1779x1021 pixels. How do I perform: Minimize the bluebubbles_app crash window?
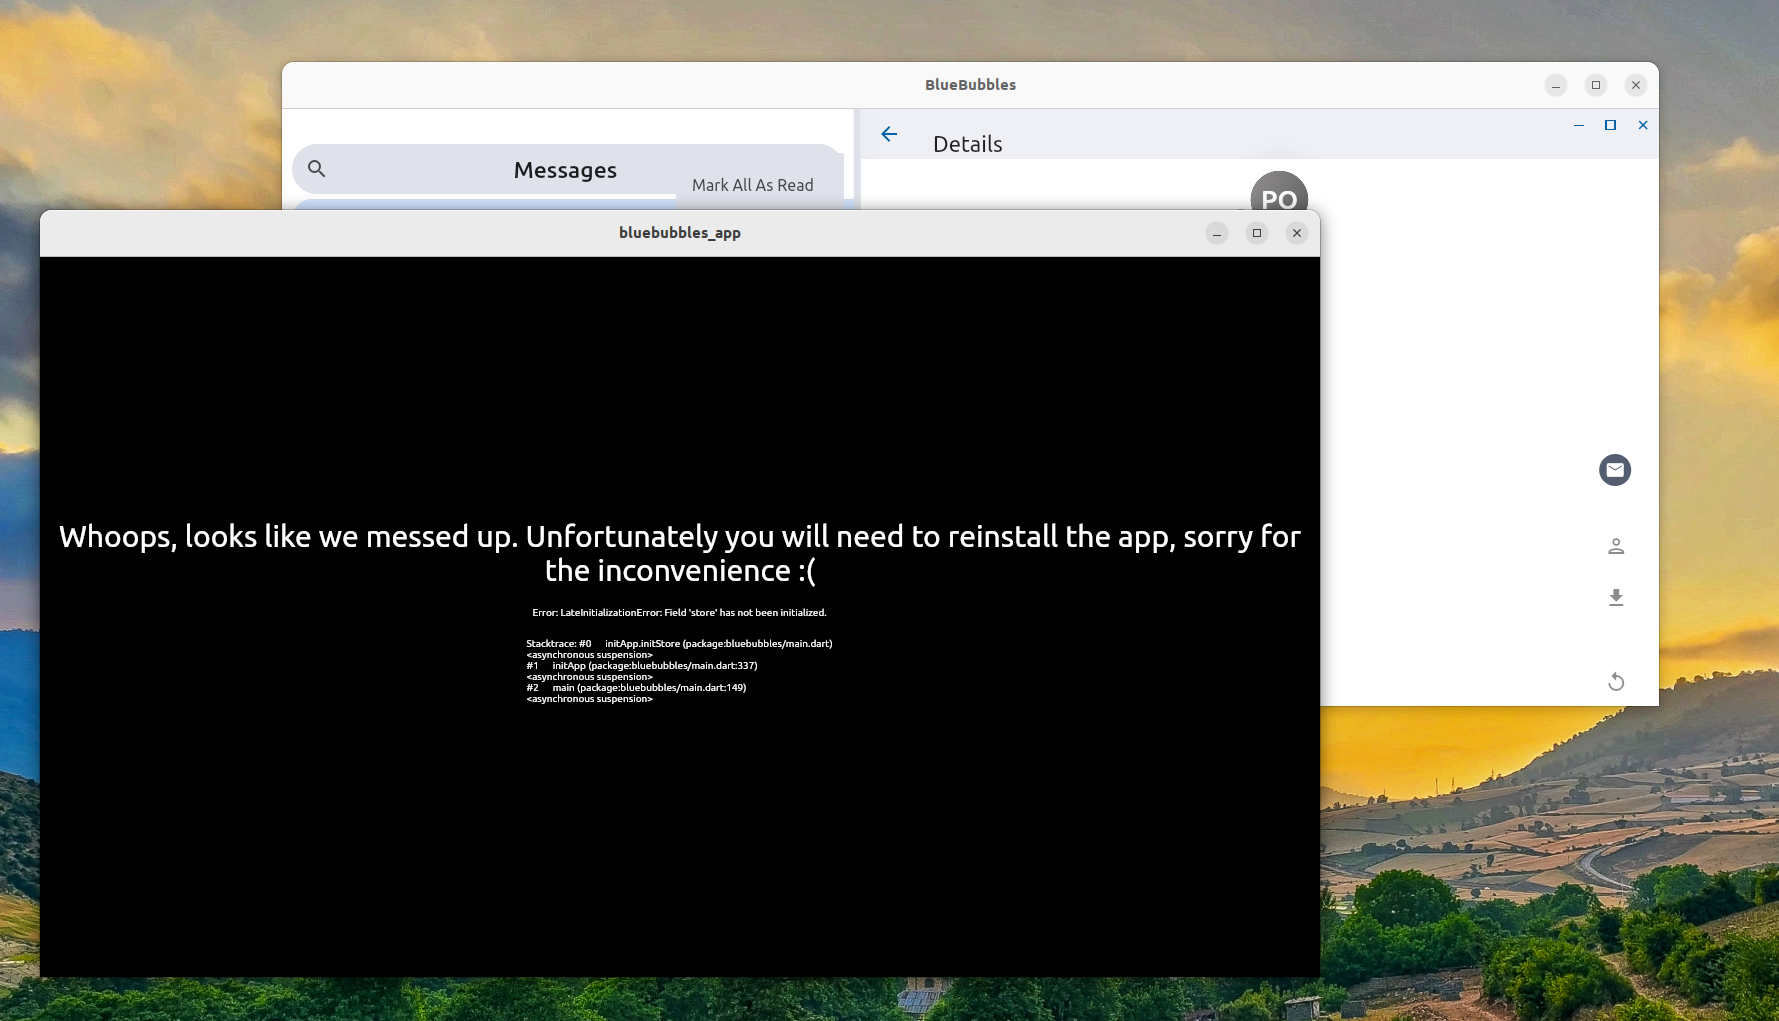[1216, 233]
